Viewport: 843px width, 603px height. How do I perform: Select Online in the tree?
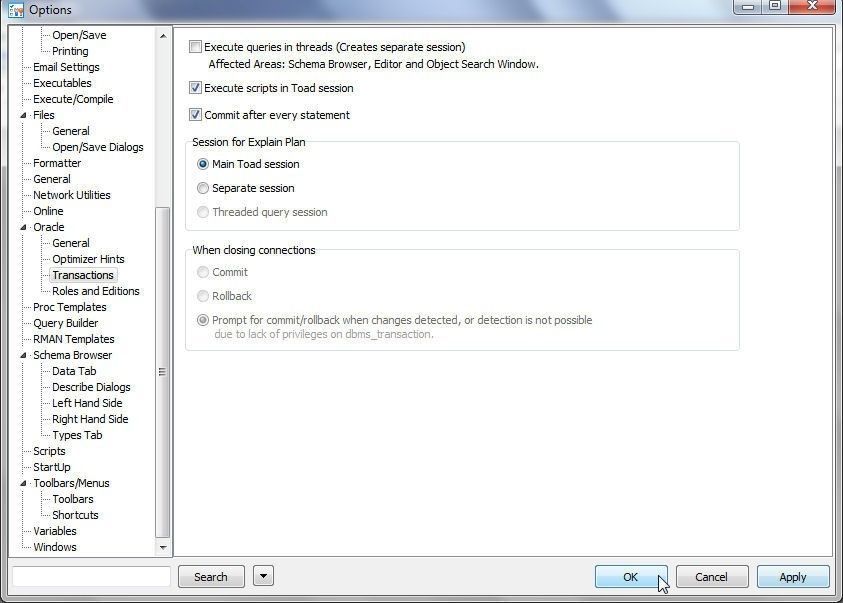point(48,211)
